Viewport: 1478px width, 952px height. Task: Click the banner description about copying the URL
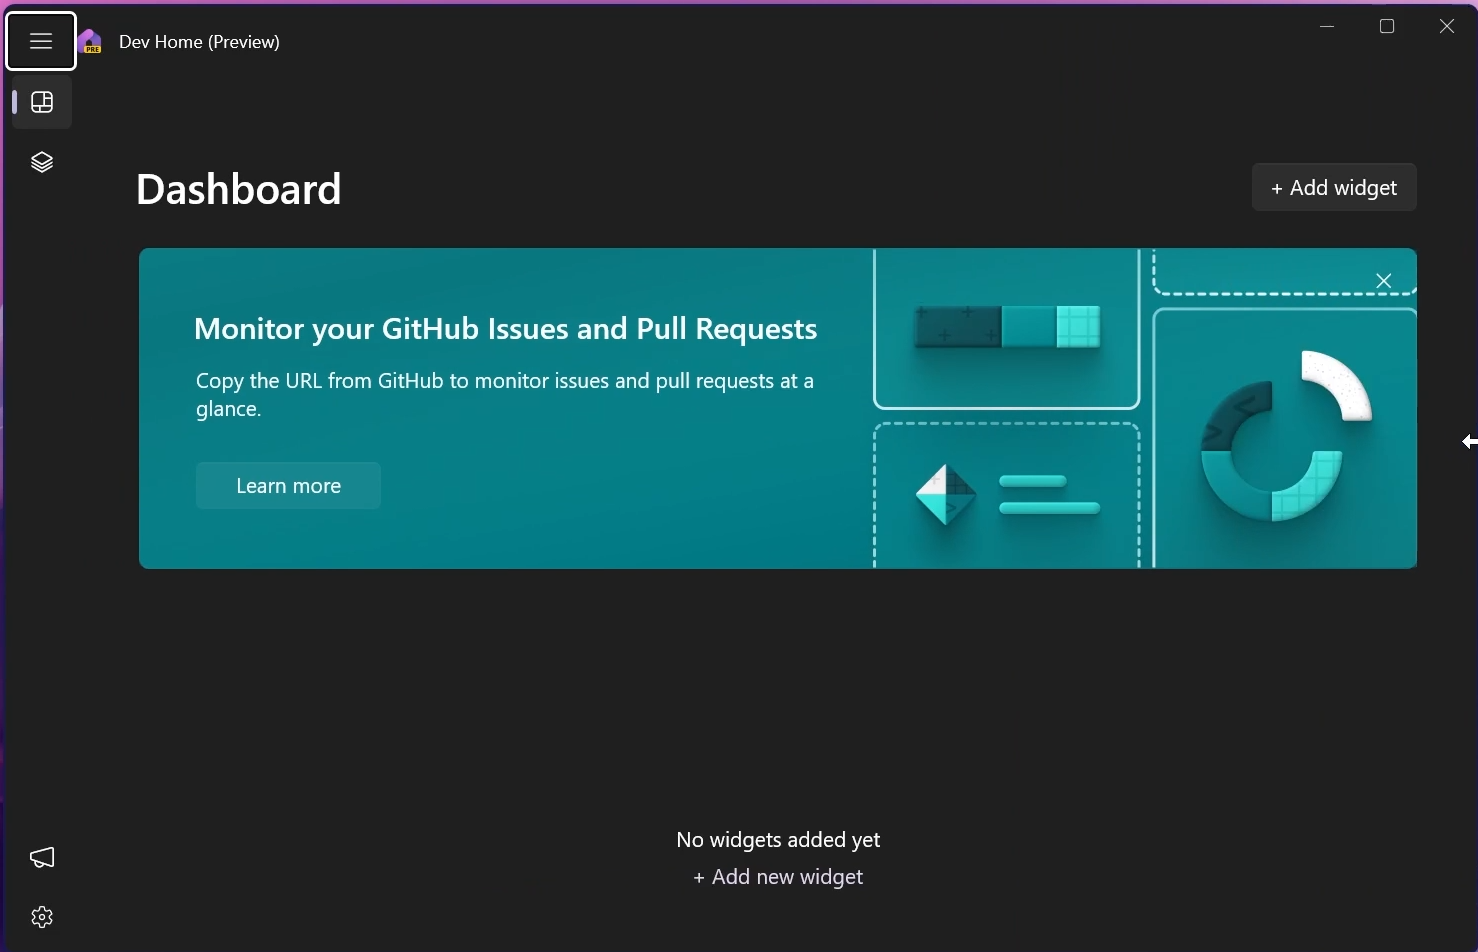tap(505, 395)
